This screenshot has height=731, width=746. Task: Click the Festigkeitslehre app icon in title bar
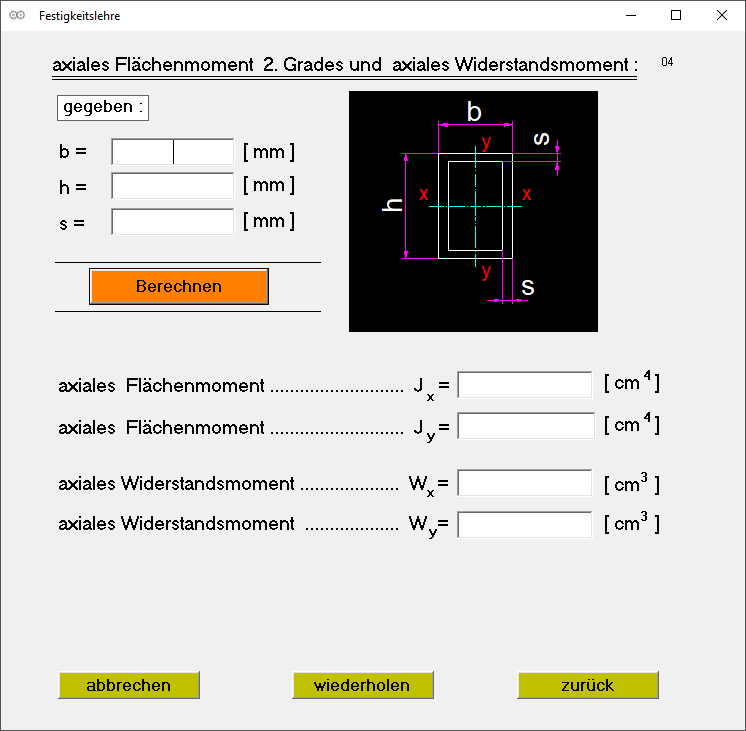tap(17, 16)
